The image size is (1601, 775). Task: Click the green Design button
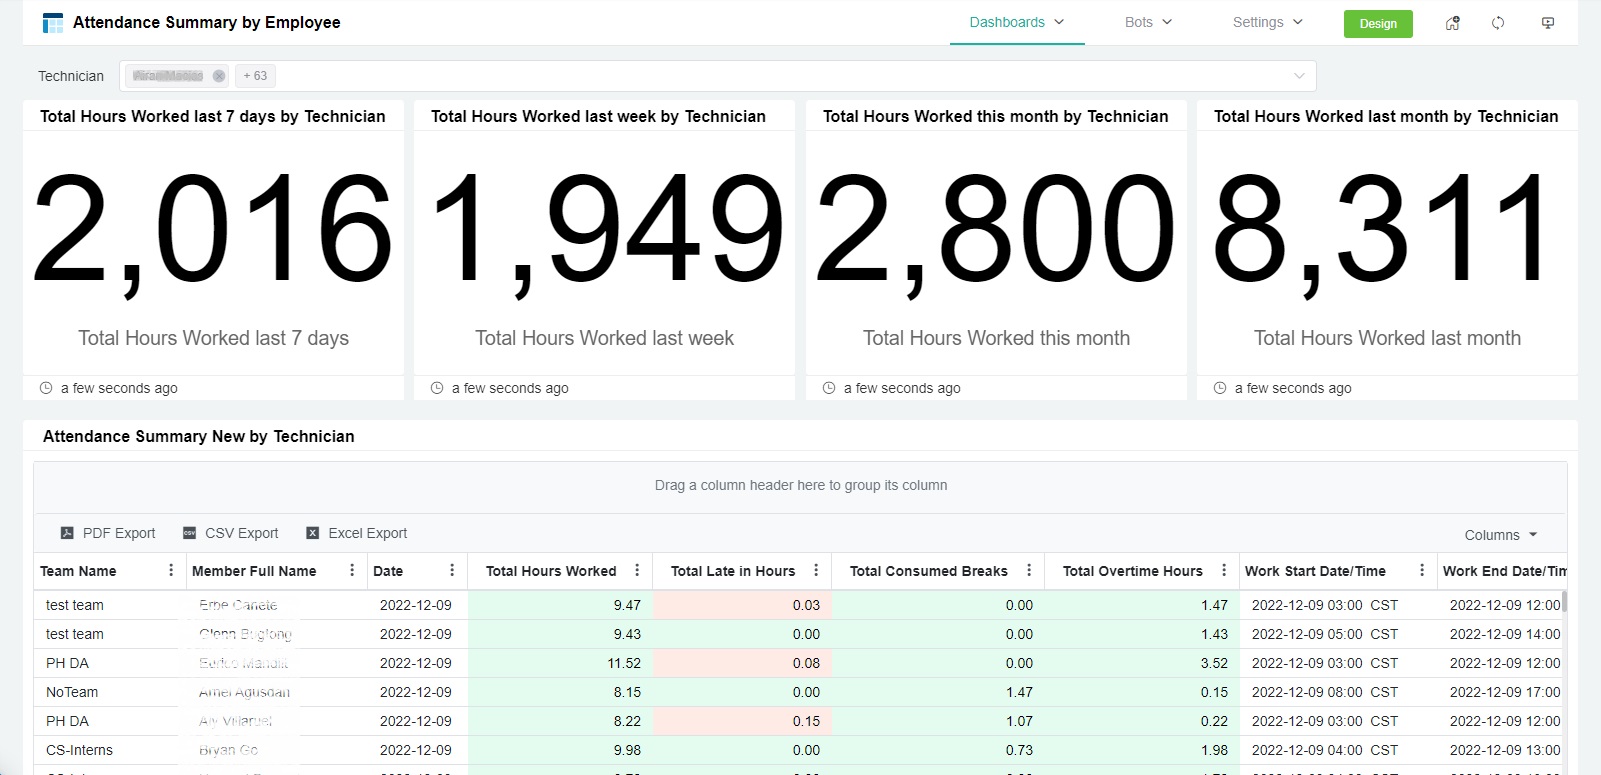(1377, 24)
